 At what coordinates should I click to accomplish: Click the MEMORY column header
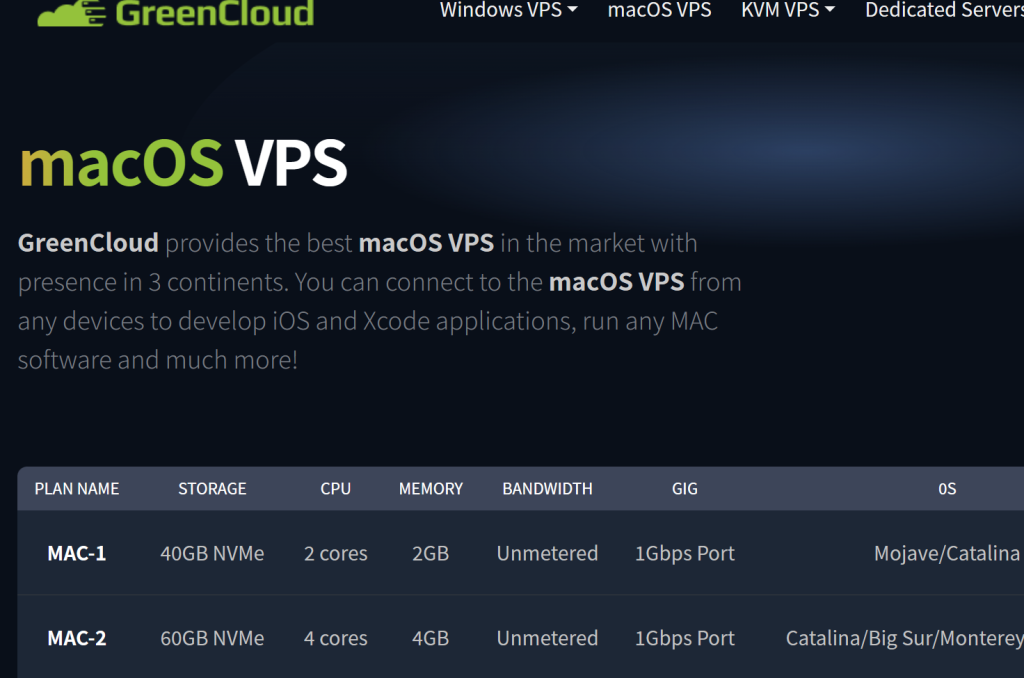[x=431, y=489]
